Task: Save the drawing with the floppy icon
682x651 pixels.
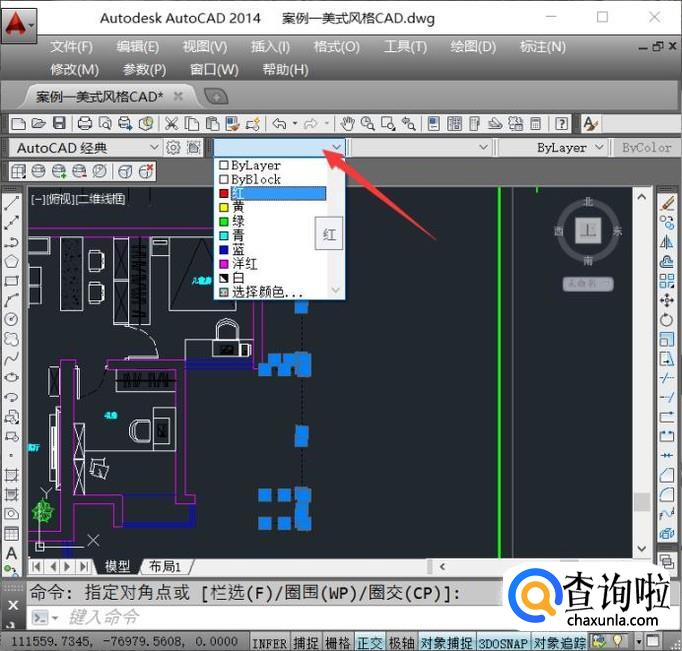Action: (x=59, y=124)
